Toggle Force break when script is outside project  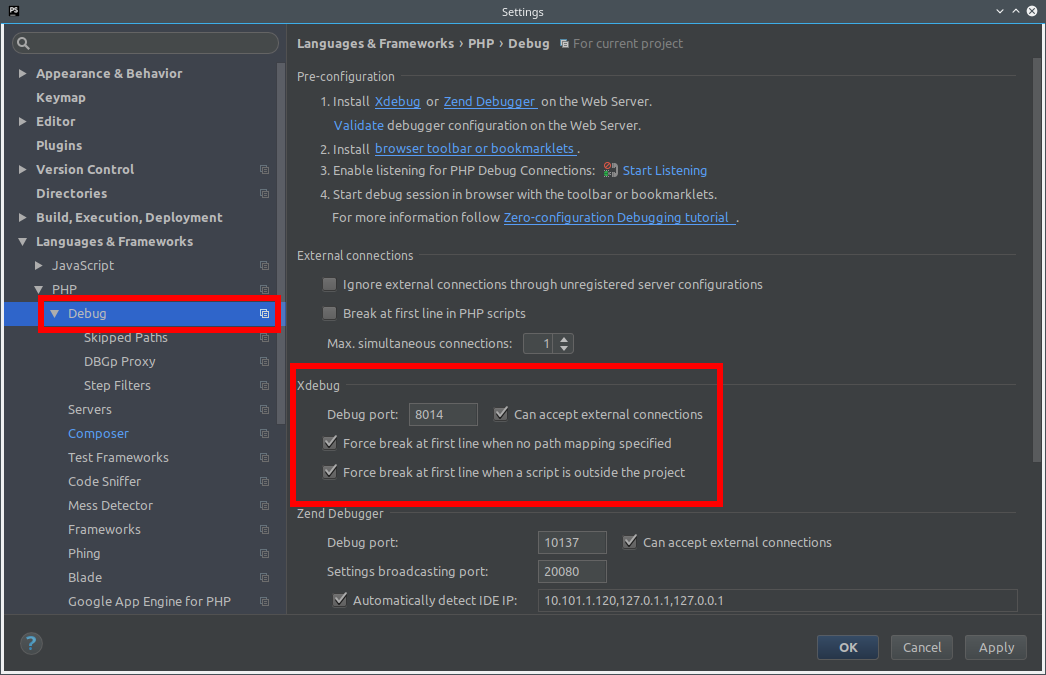(330, 472)
